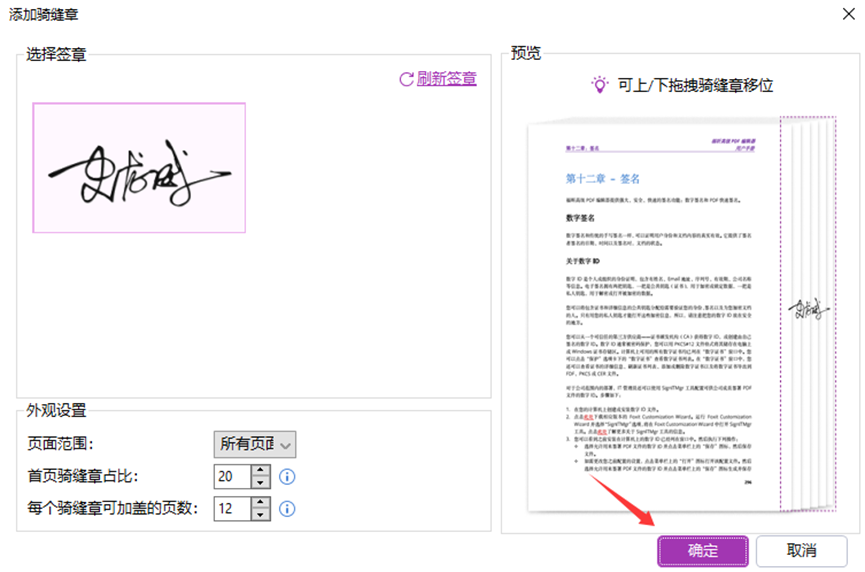Click the light bulb tip icon in preview
This screenshot has height=572, width=865.
pyautogui.click(x=599, y=85)
